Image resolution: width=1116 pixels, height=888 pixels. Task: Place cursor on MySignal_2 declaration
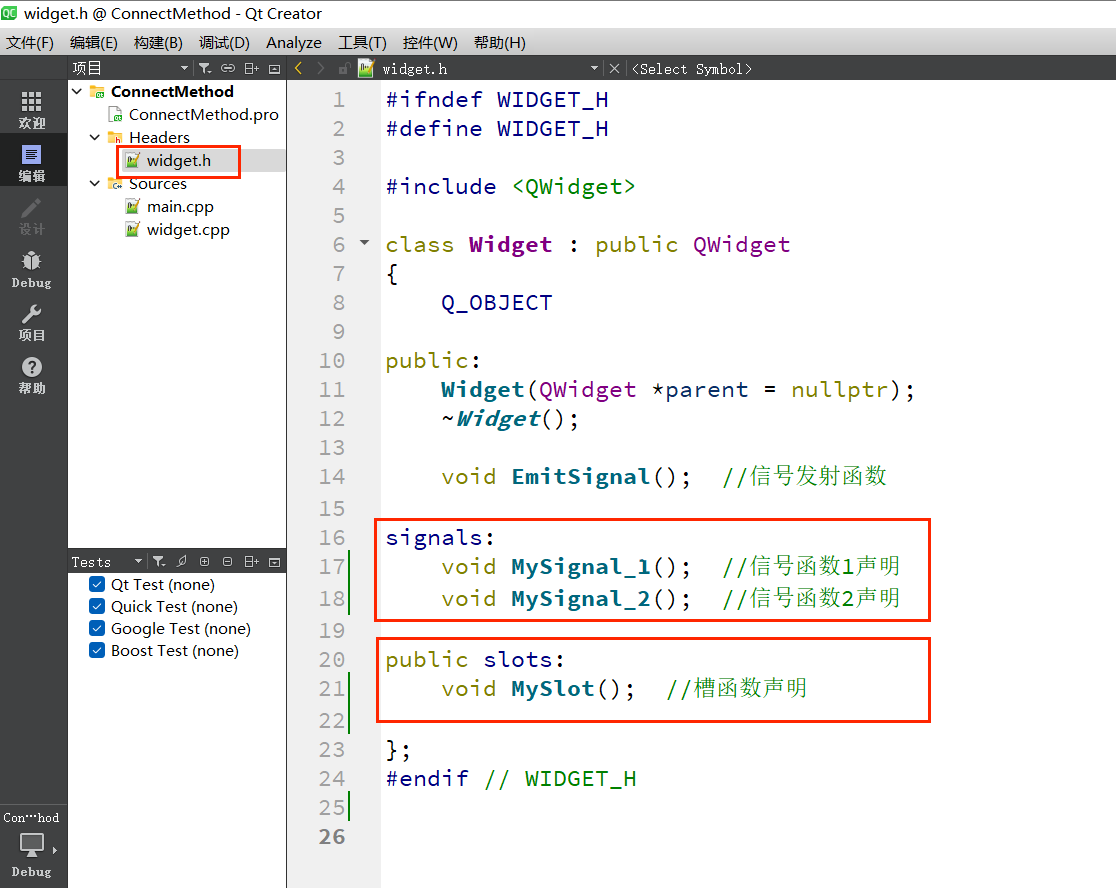pos(580,598)
